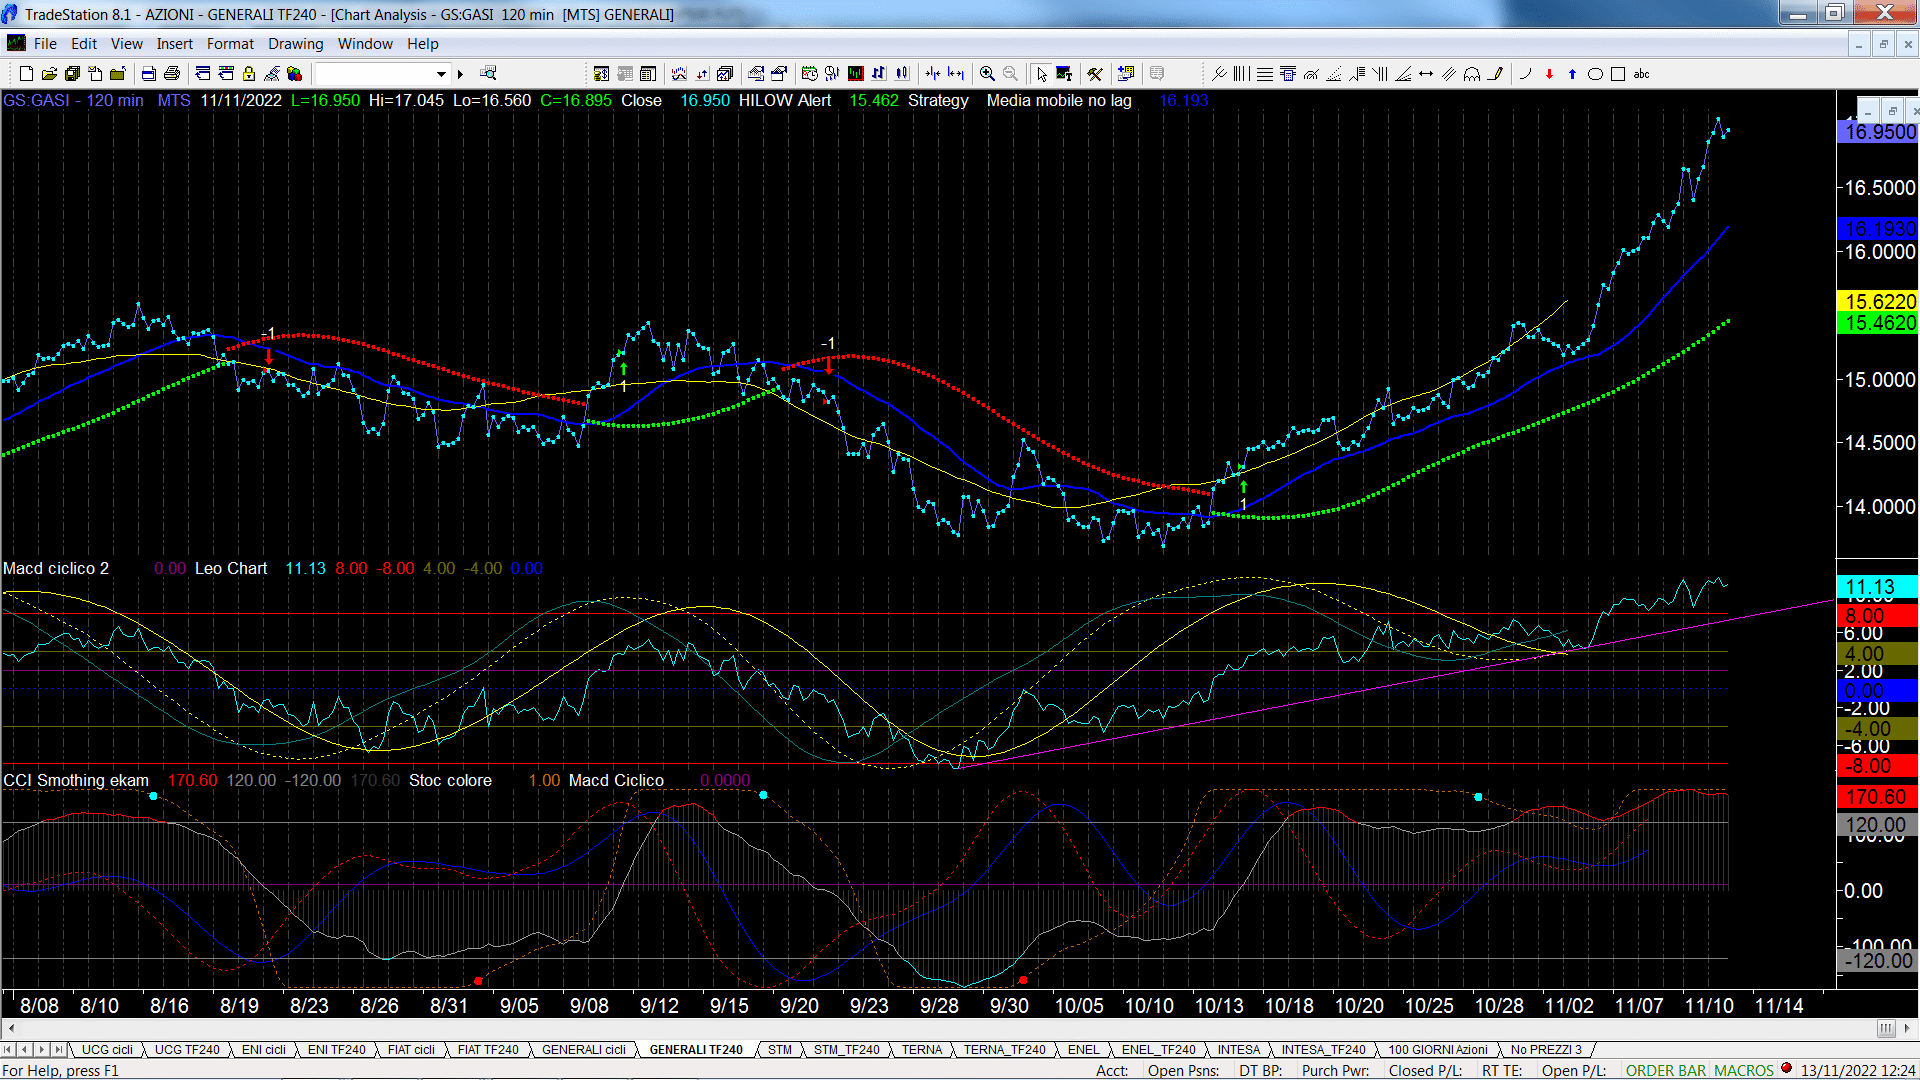Open the Edit menu

point(84,44)
